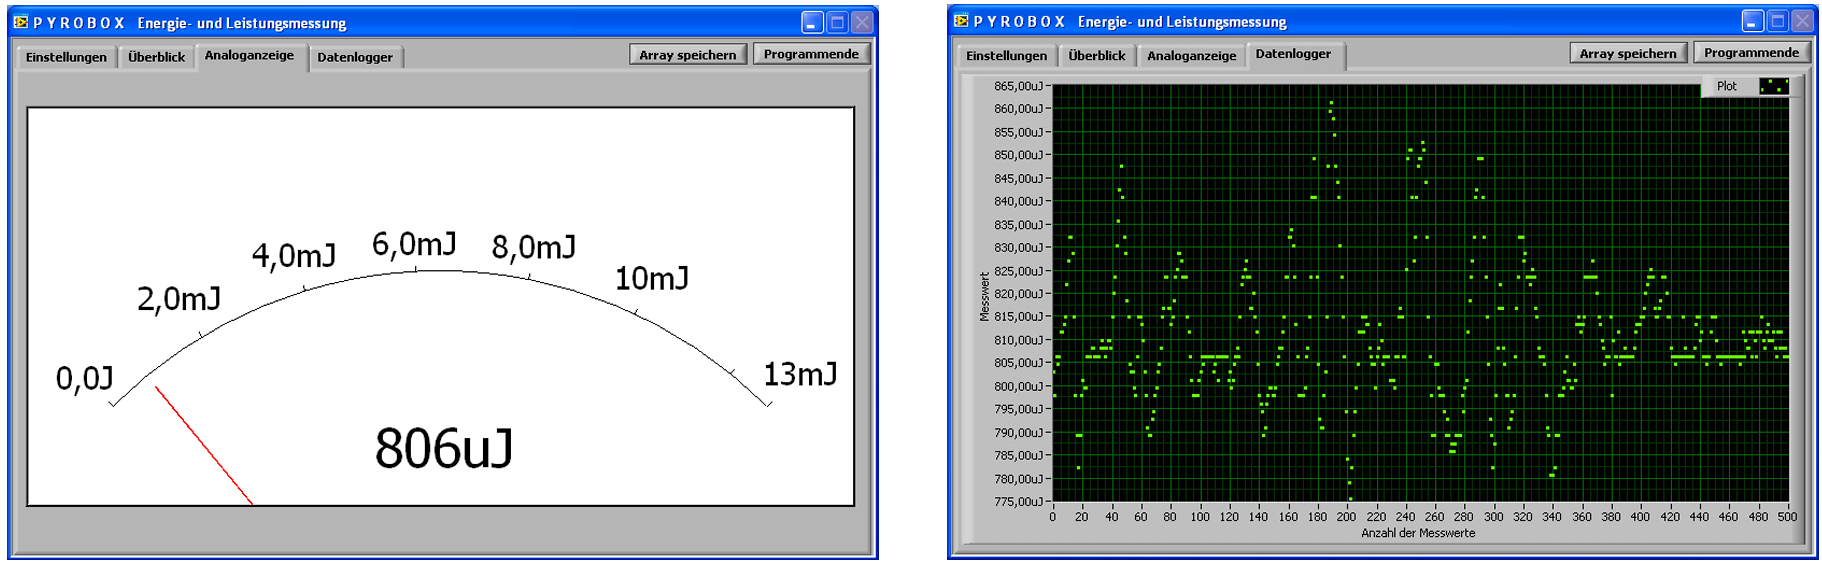This screenshot has width=1822, height=564.
Task: Click the 806uJ numeric readout
Action: point(444,448)
